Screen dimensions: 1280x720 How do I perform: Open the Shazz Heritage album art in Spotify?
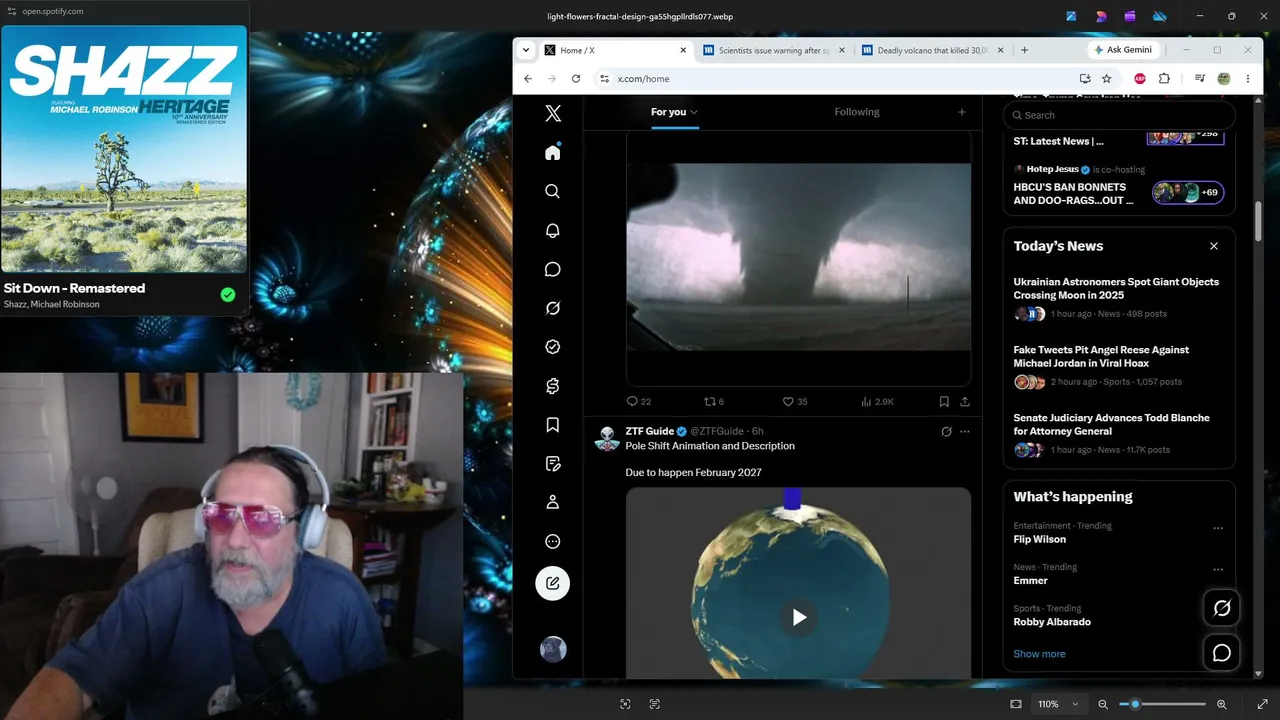click(124, 148)
